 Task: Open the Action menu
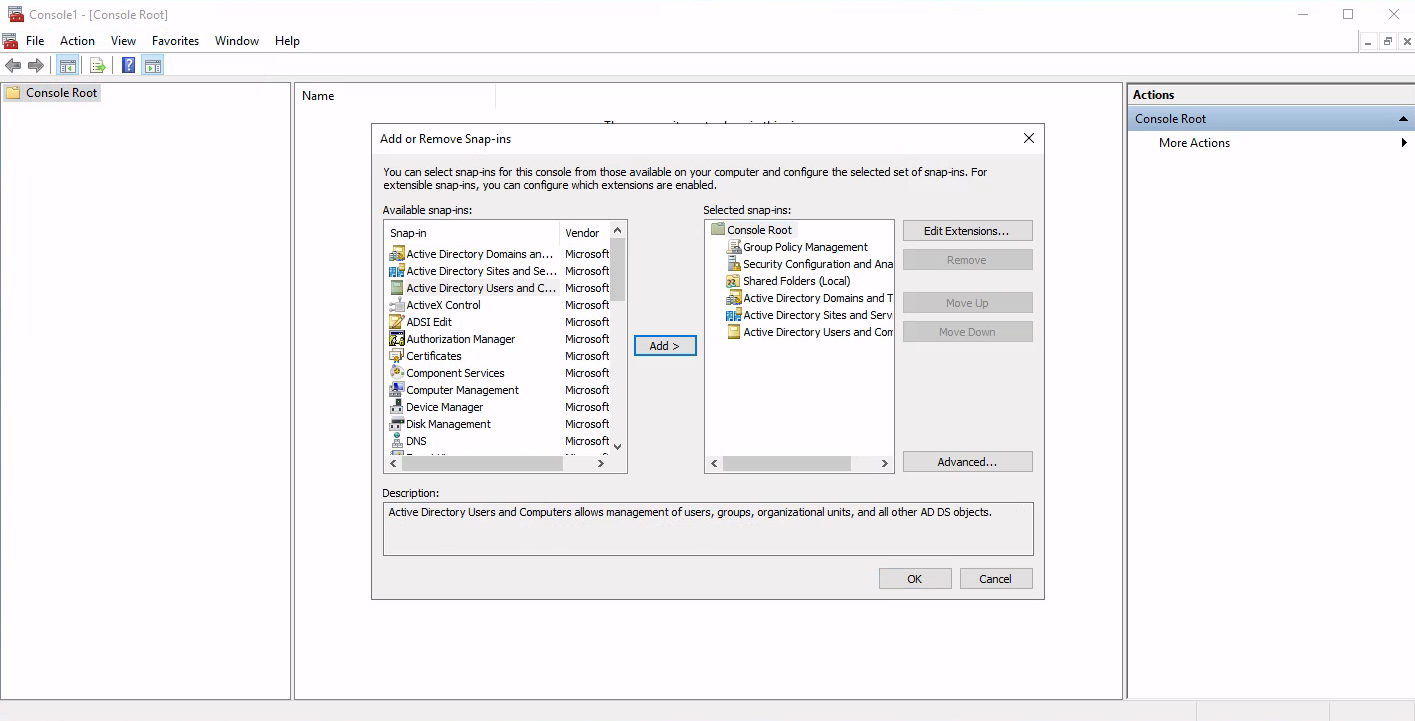[77, 41]
